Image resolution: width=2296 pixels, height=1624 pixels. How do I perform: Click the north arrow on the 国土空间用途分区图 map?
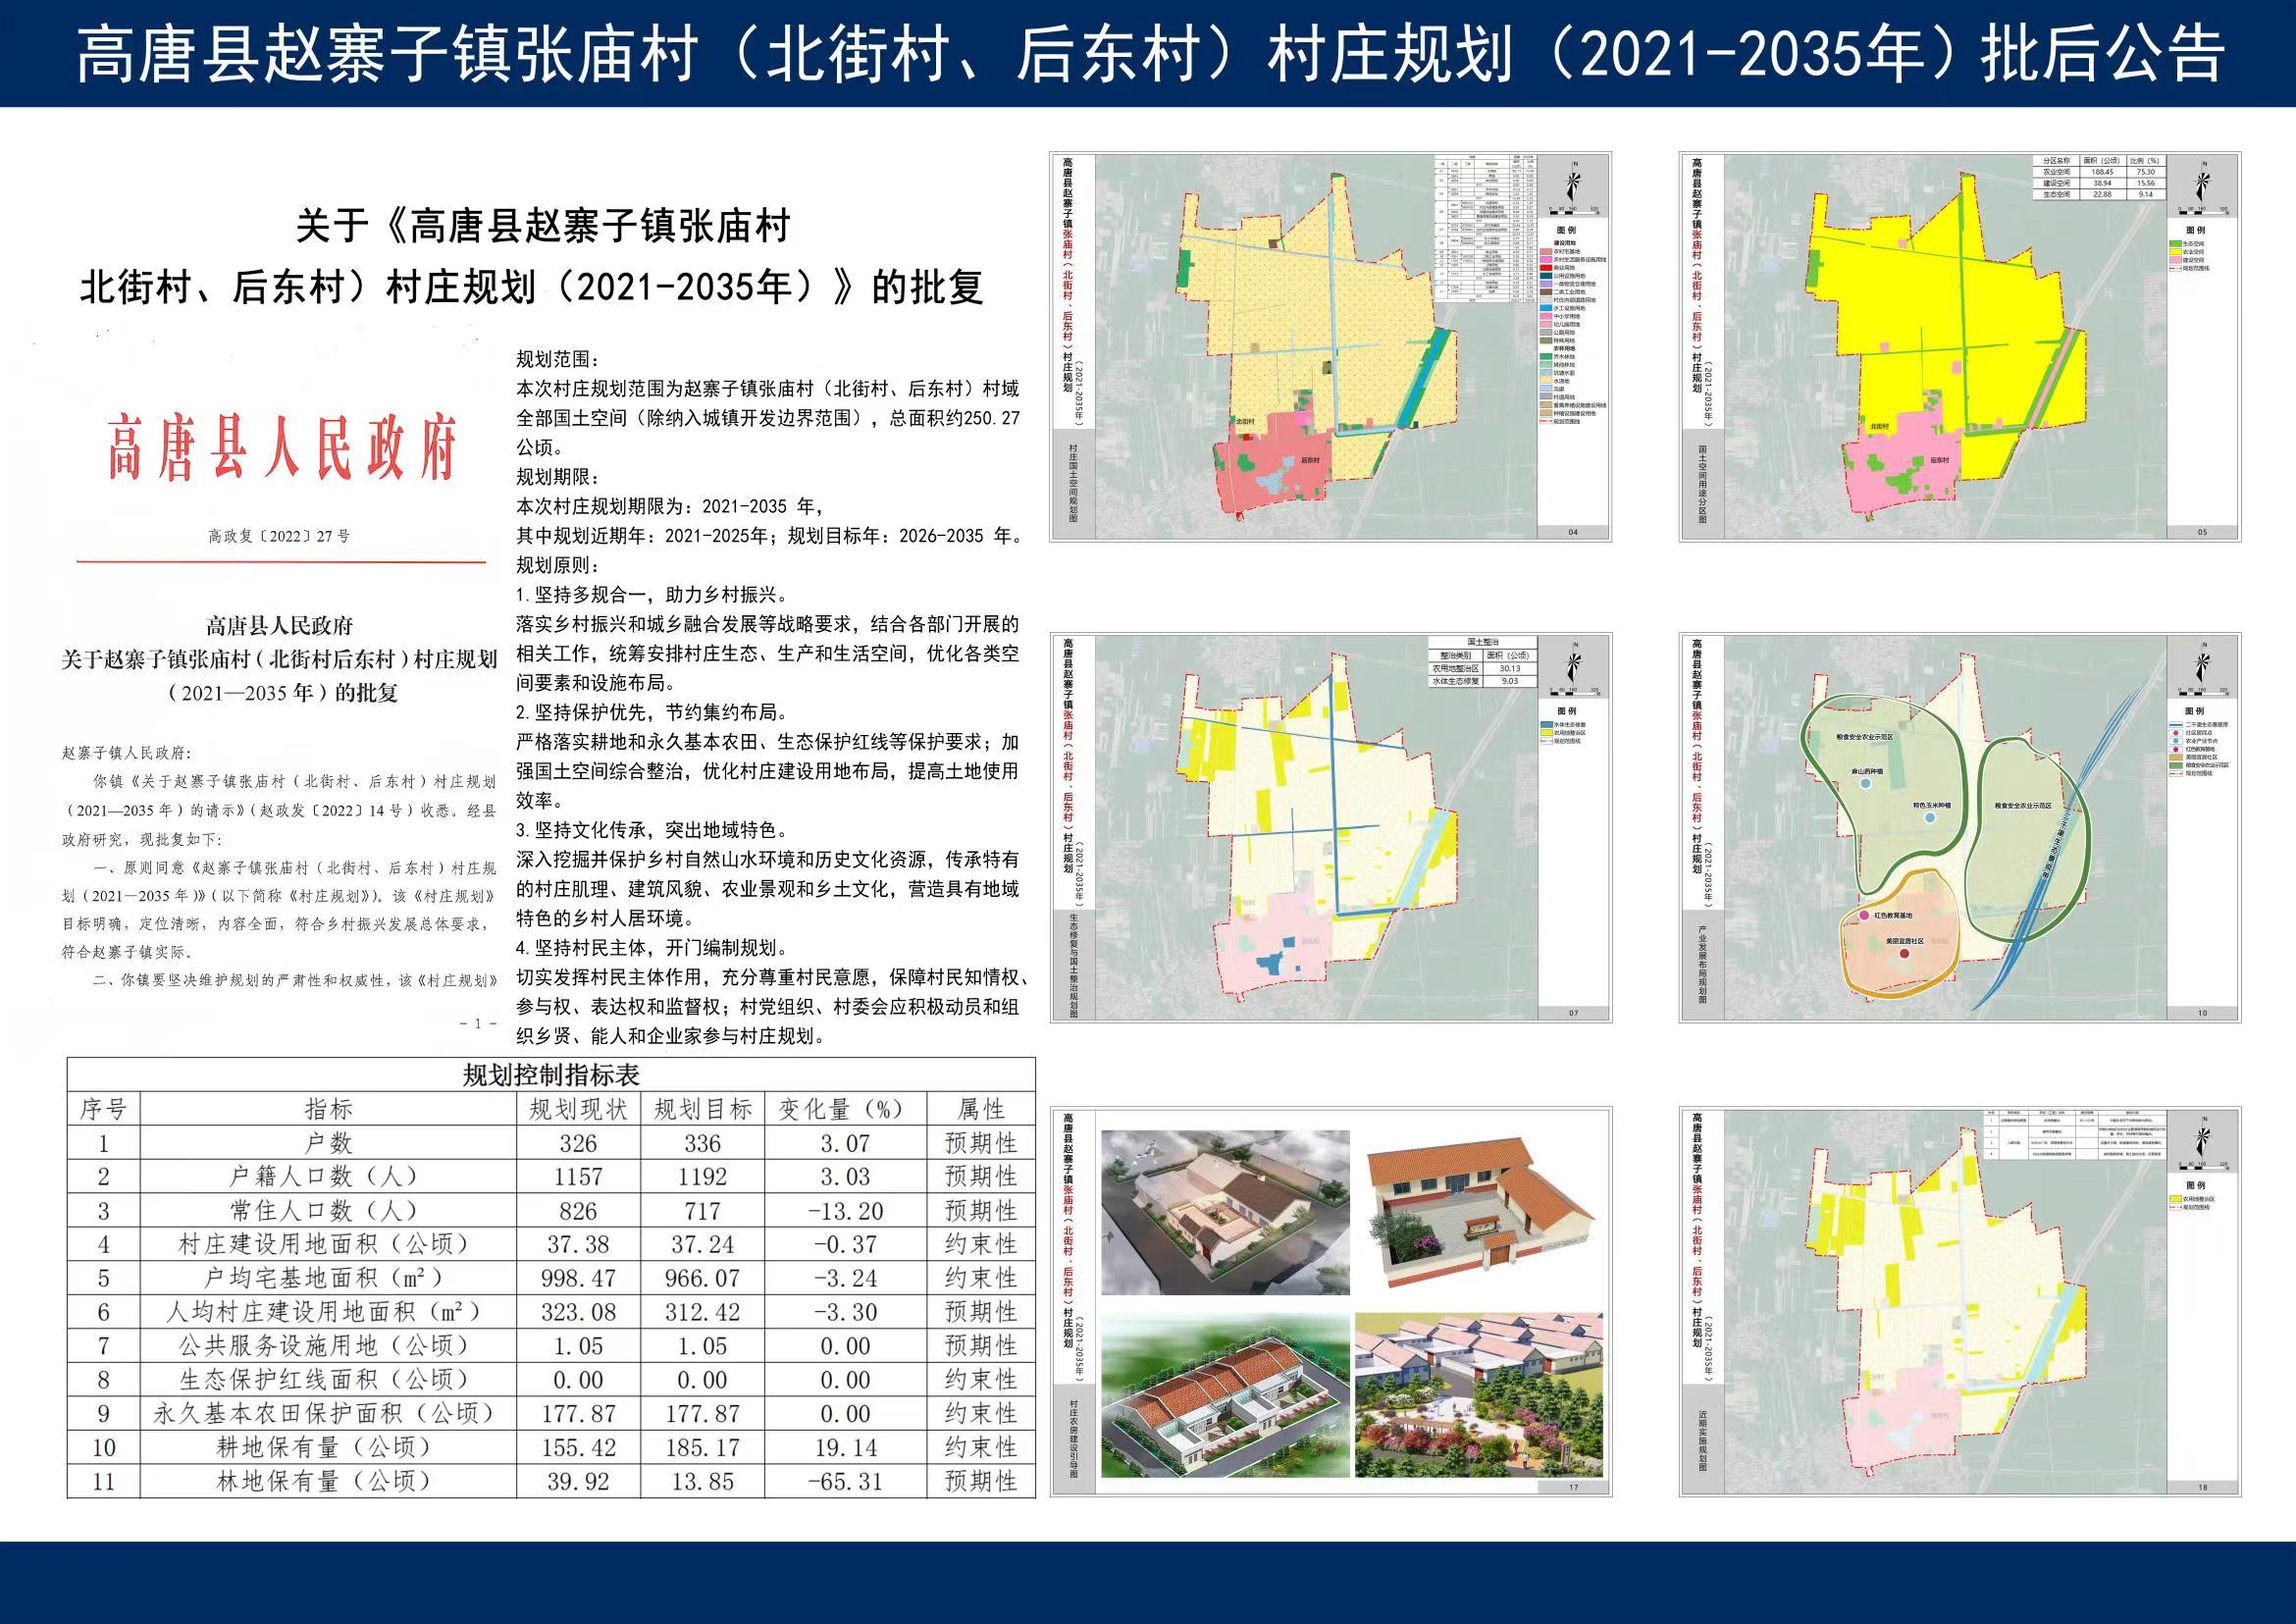coord(2202,184)
